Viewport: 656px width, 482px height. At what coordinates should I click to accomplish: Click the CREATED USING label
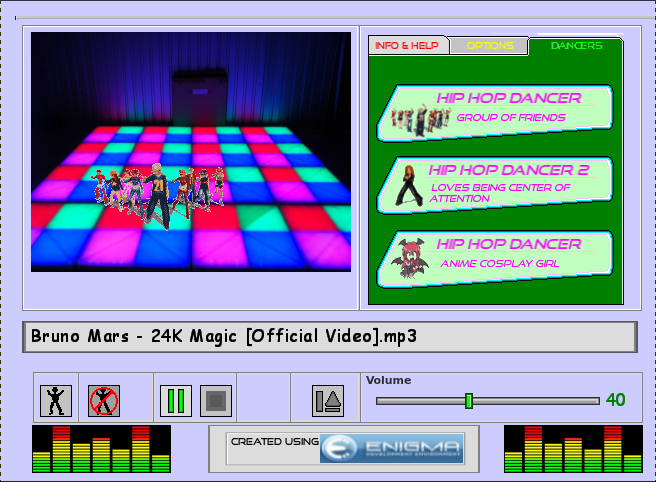pos(275,441)
